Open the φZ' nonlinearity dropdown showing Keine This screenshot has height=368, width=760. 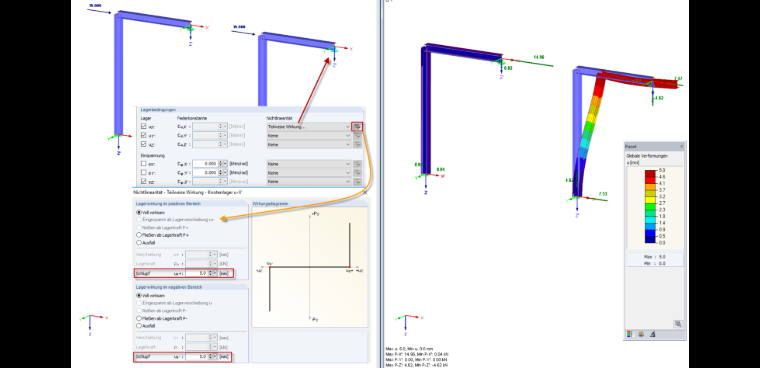pos(308,181)
